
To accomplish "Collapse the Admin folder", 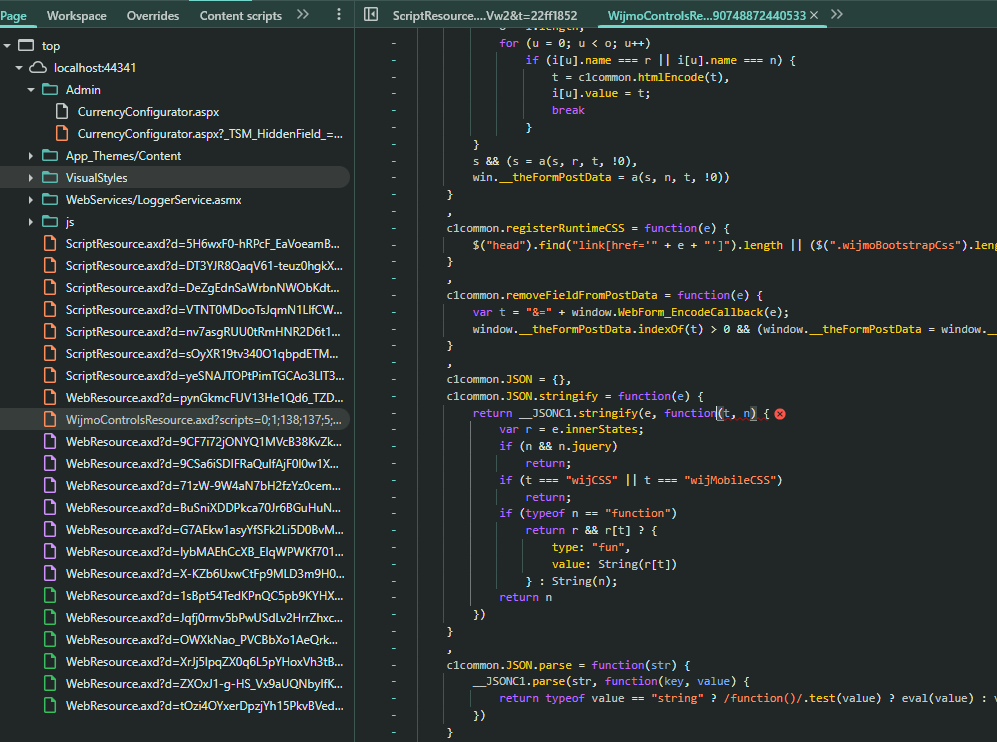I will pyautogui.click(x=32, y=90).
